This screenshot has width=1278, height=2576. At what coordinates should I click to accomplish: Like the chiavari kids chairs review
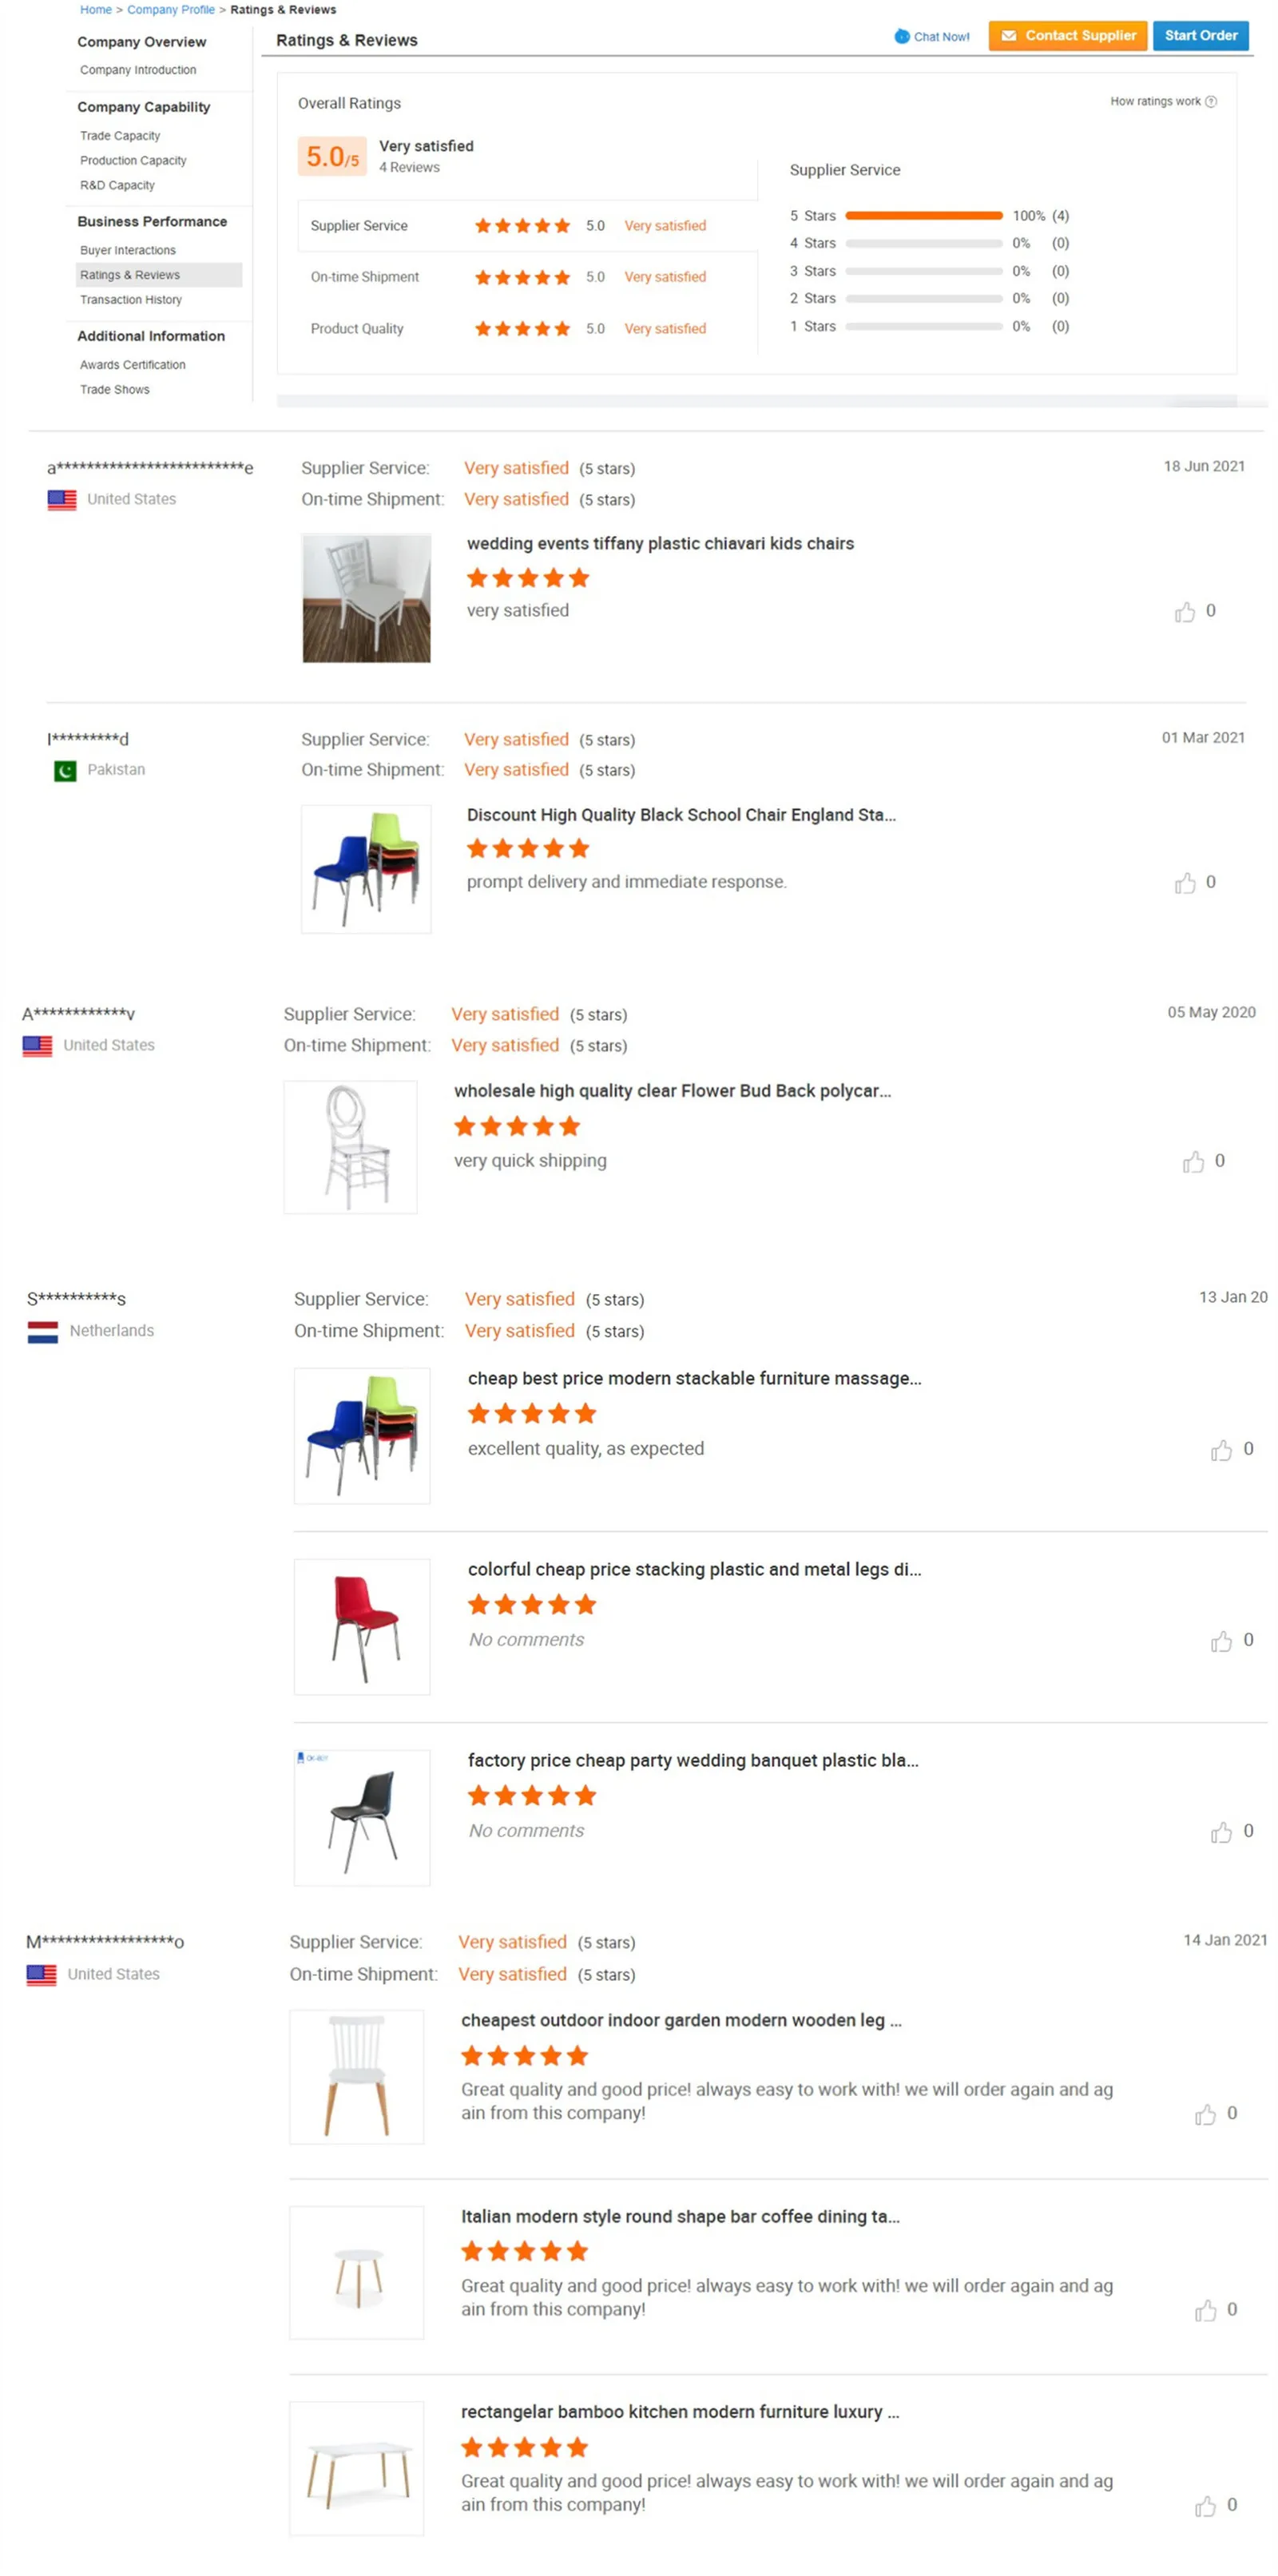click(1184, 612)
